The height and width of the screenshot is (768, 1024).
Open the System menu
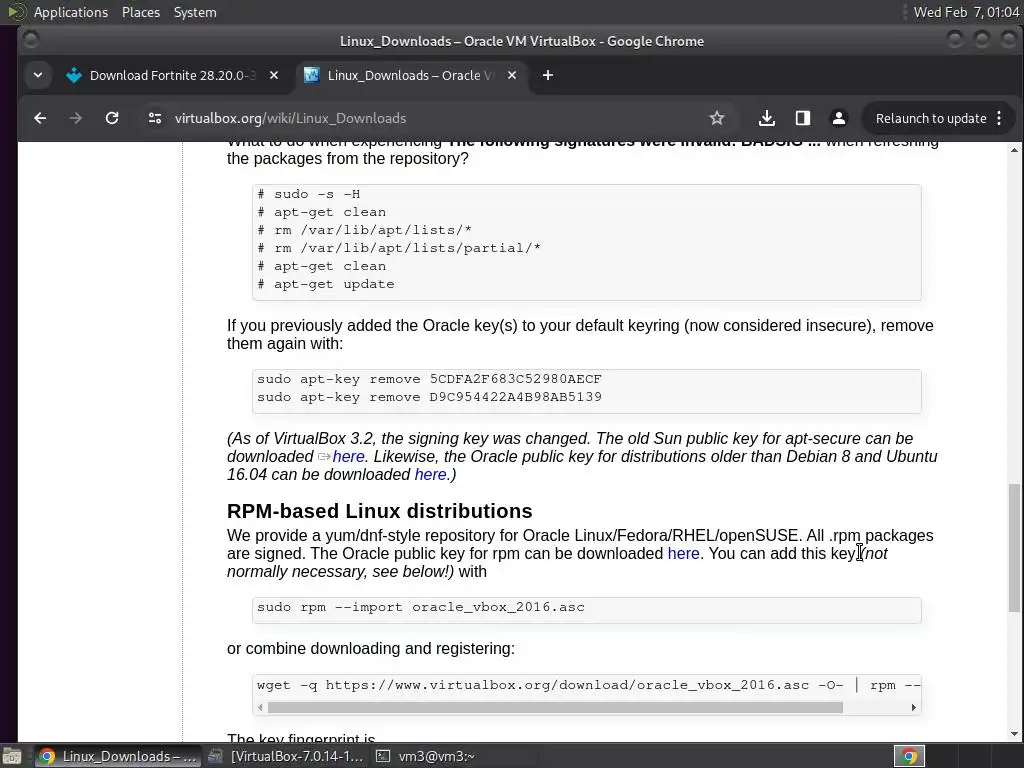(x=195, y=12)
